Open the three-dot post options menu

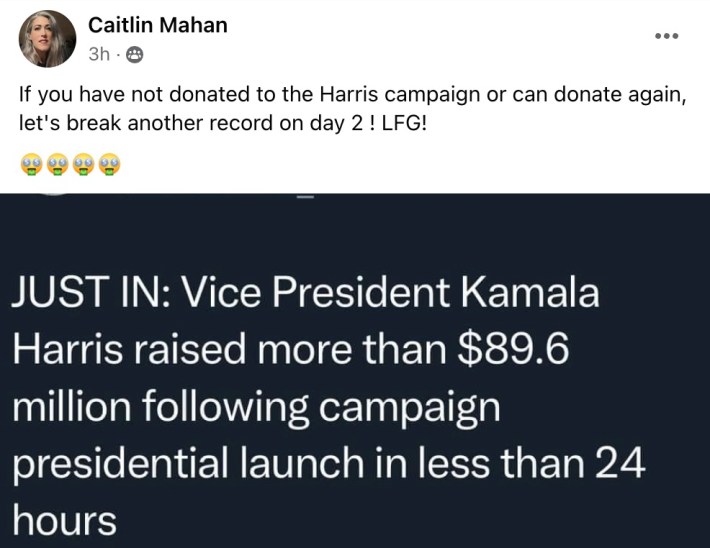(666, 36)
